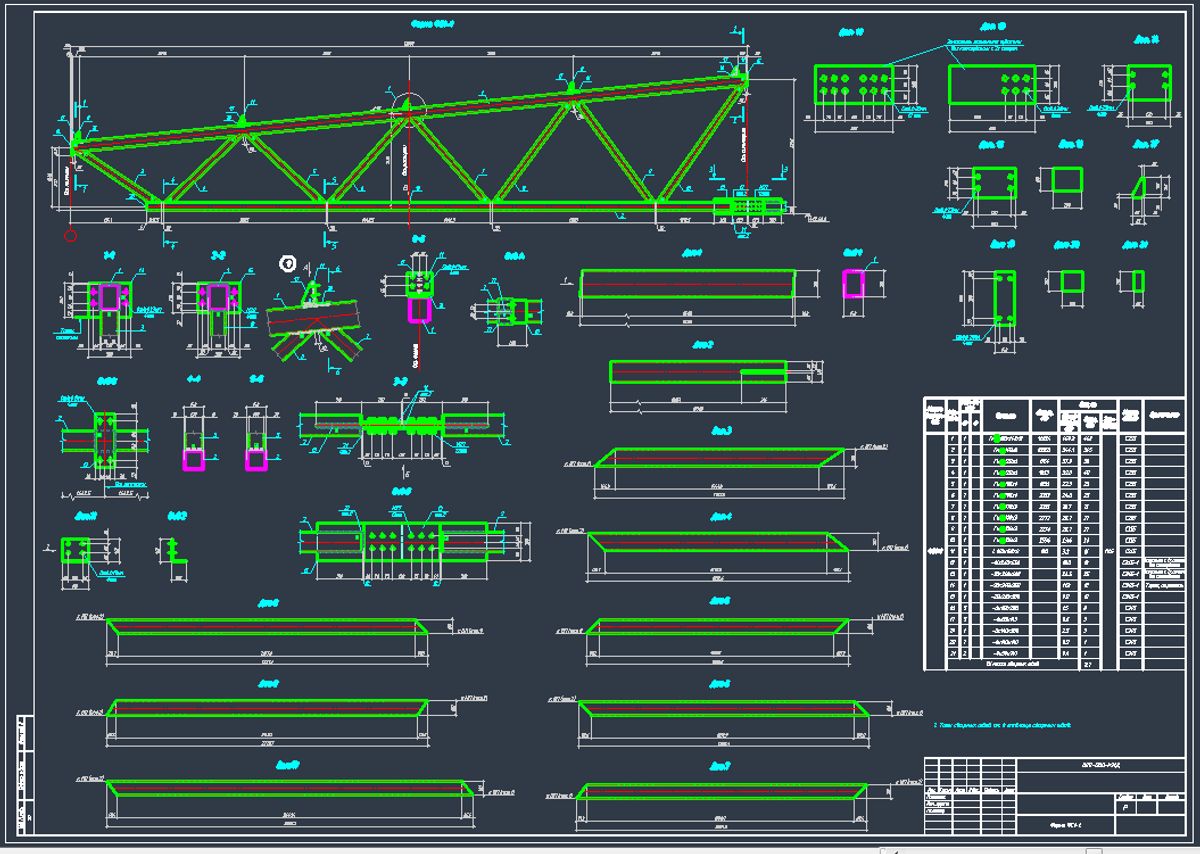Image resolution: width=1200 pixels, height=854 pixels.
Task: Select the dashed circle at the truss apex node
Action: click(x=408, y=108)
